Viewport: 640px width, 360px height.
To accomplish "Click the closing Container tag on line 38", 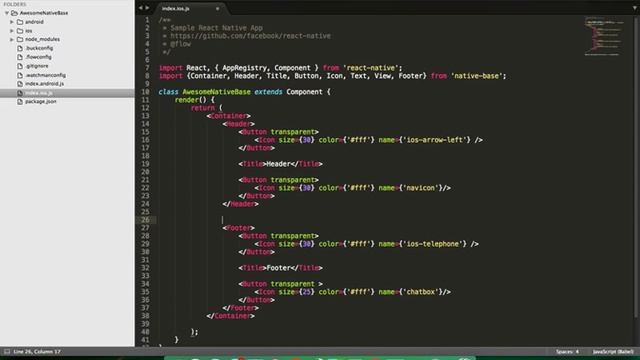I will [x=231, y=316].
